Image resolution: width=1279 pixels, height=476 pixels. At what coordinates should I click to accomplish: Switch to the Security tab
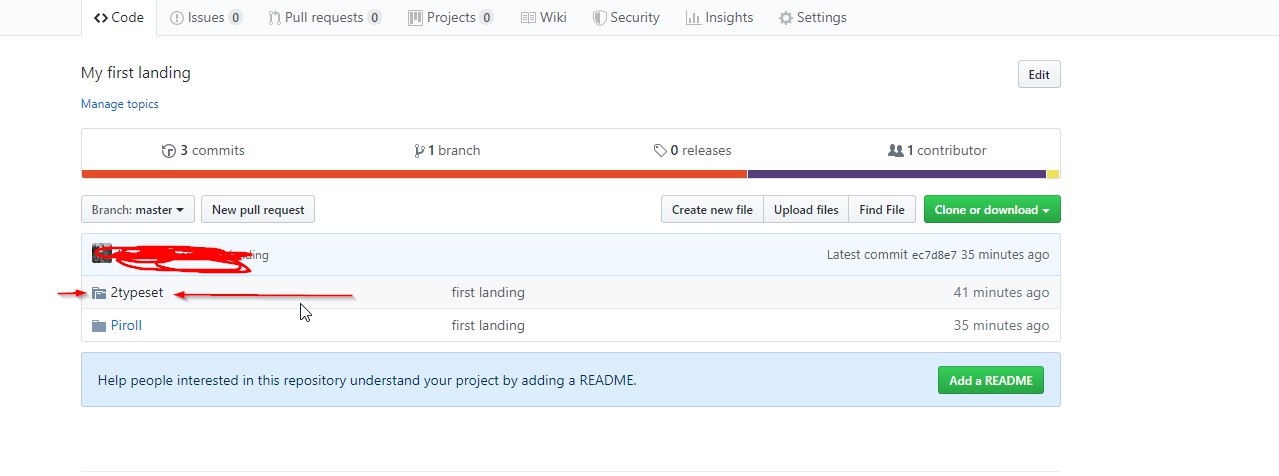(x=626, y=17)
